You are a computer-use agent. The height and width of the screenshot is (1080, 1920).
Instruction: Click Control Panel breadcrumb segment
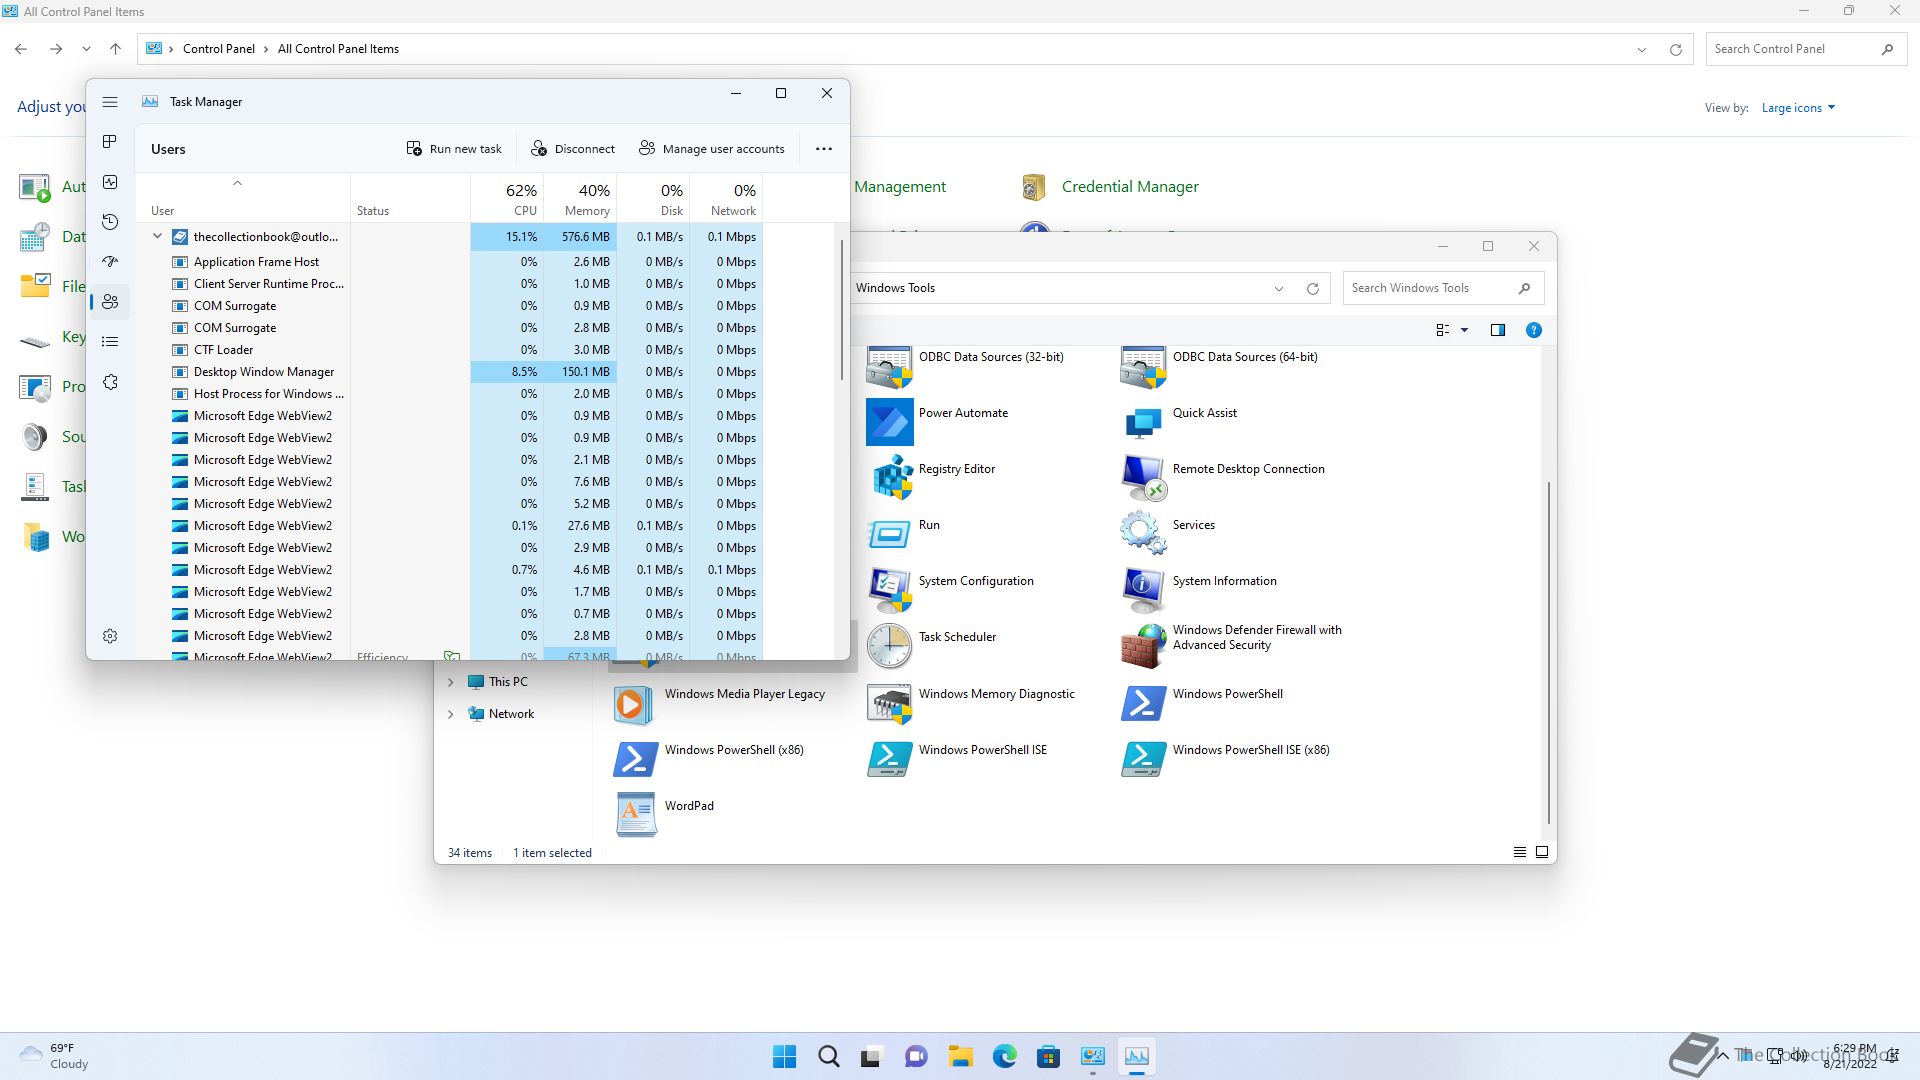[x=219, y=49]
